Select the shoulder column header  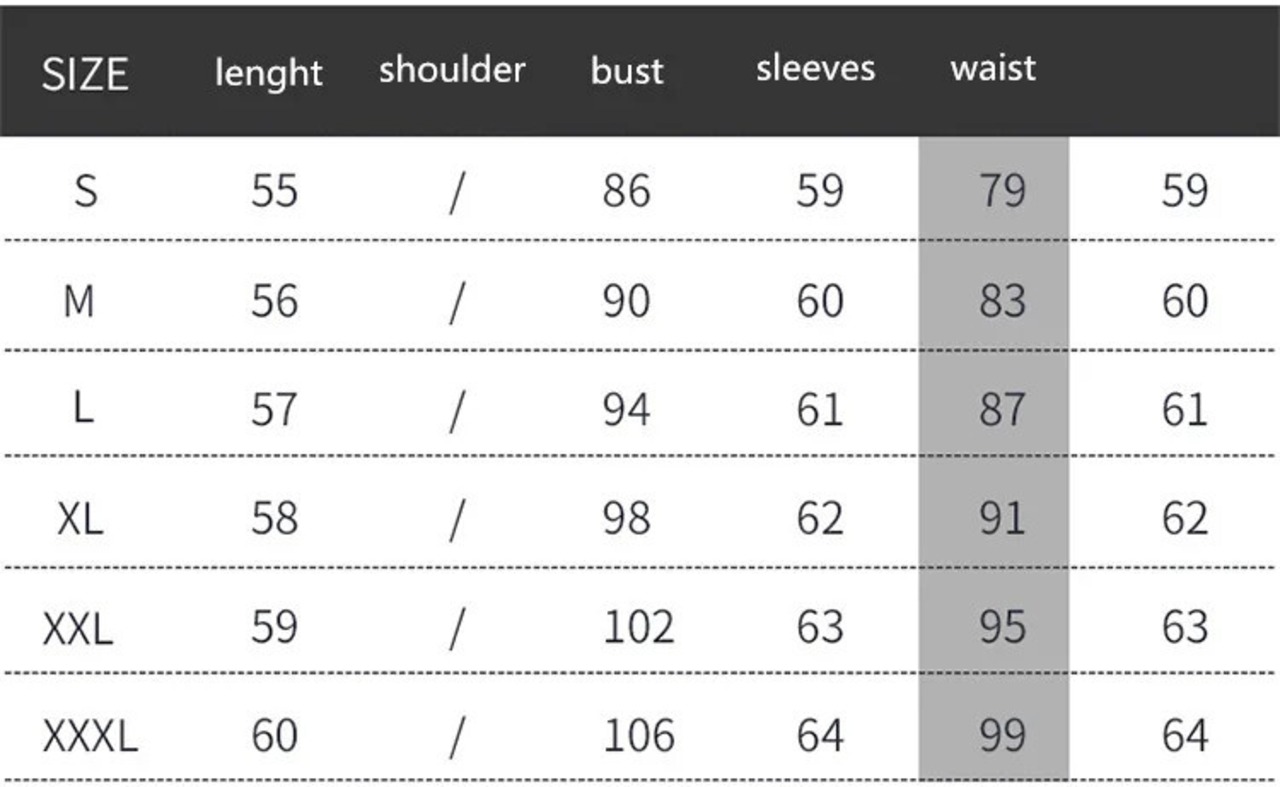point(452,70)
